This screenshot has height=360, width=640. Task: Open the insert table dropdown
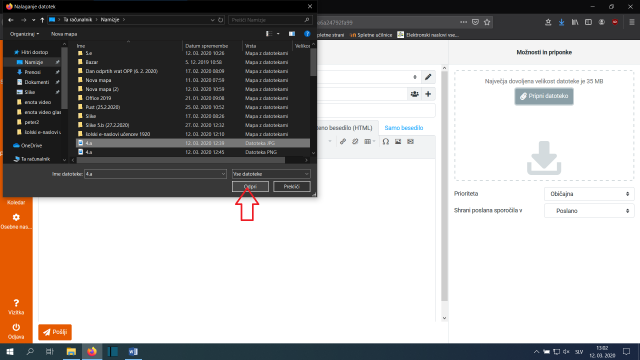coord(369,141)
